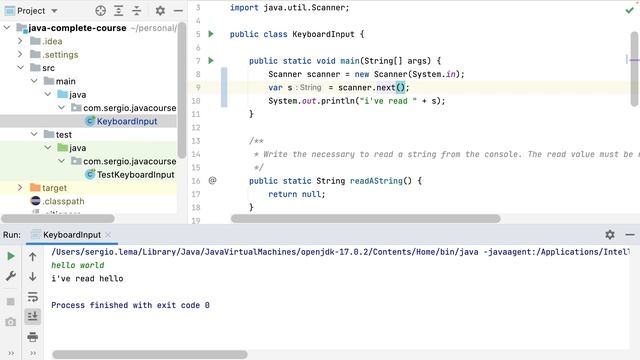The image size is (640, 360).
Task: Collapse all project tree nodes icon
Action: tap(137, 11)
